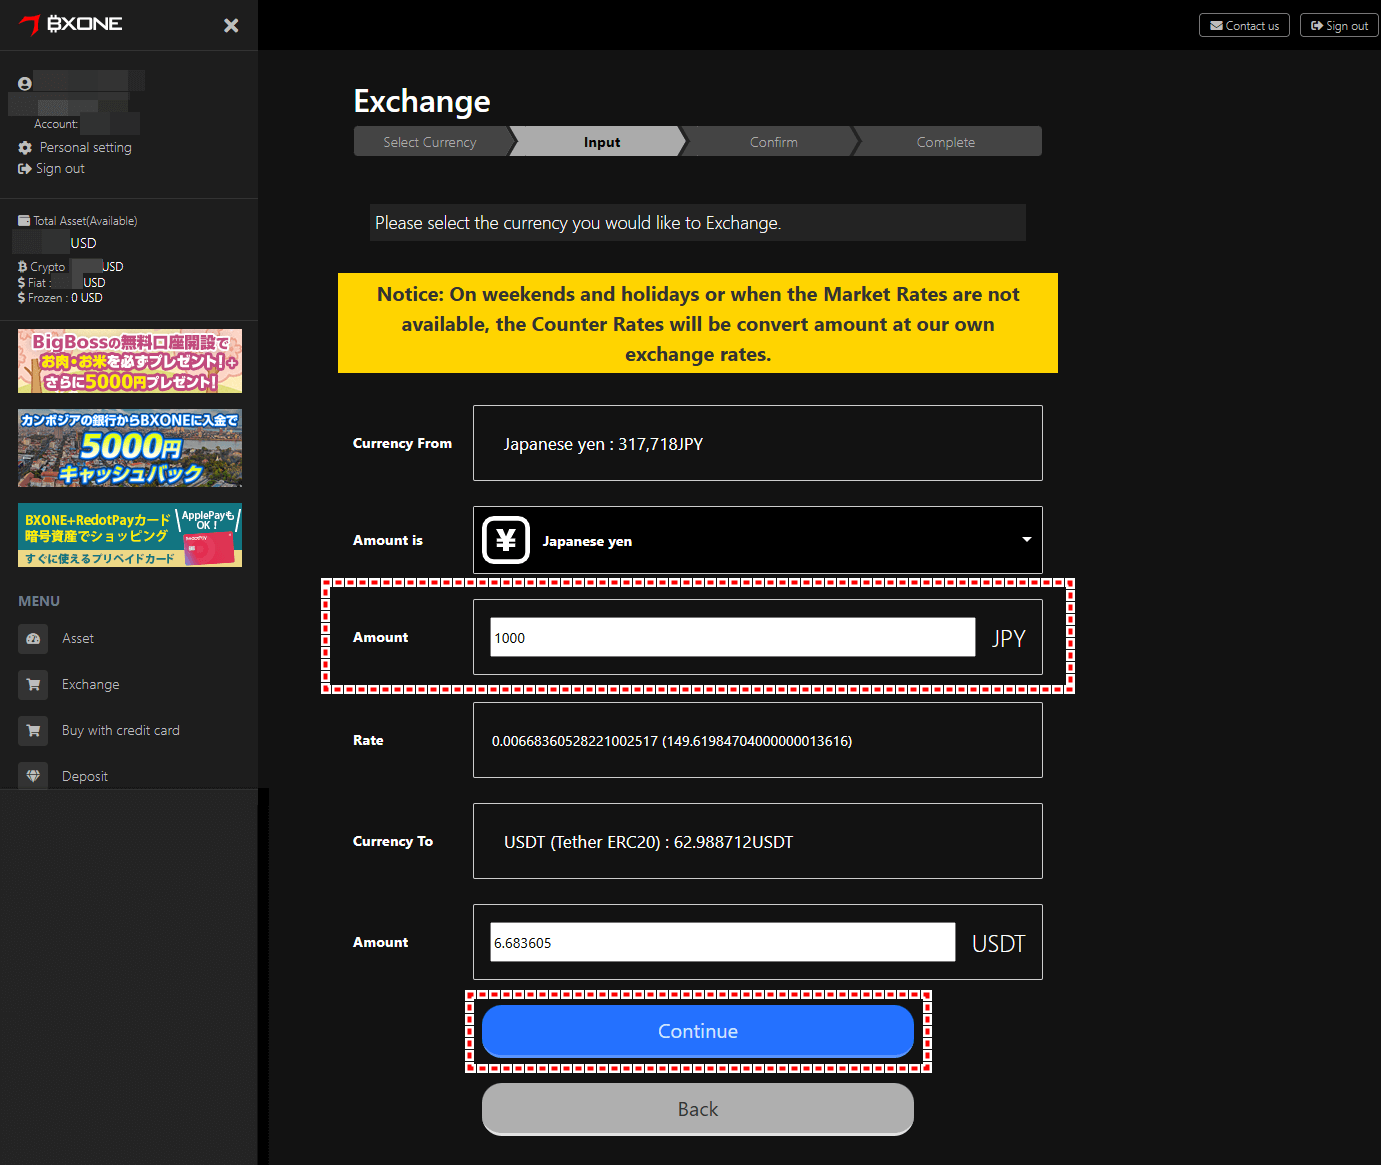
Task: Close the sidebar with the X icon
Action: pos(231,25)
